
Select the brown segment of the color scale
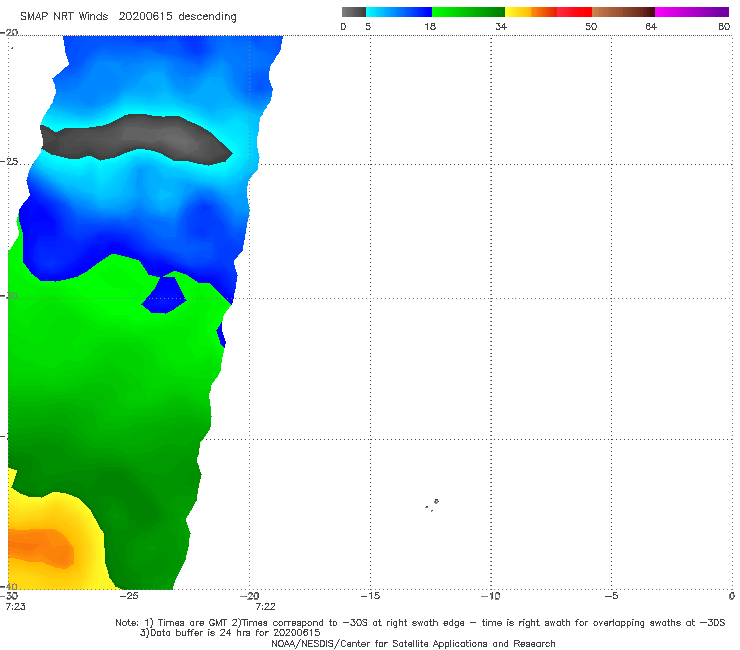(x=623, y=12)
